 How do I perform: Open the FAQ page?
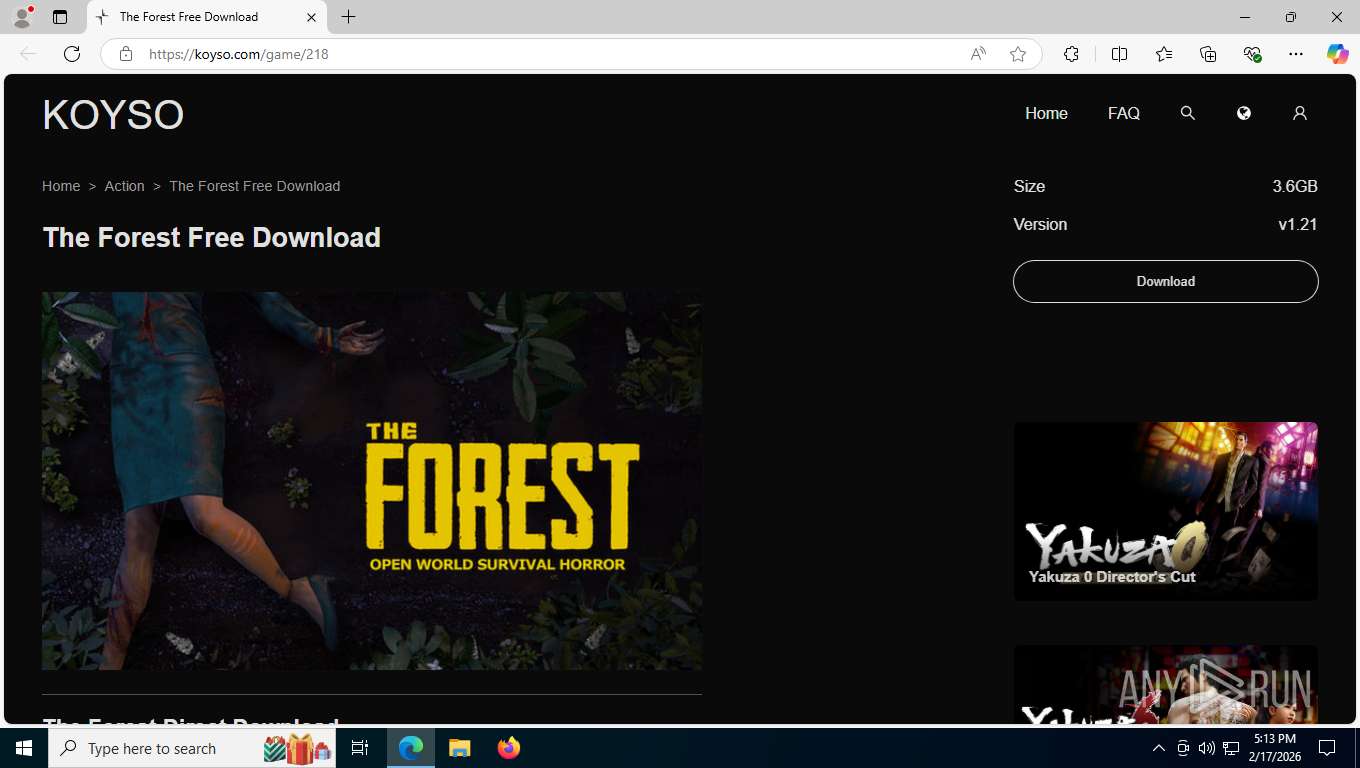(1124, 113)
